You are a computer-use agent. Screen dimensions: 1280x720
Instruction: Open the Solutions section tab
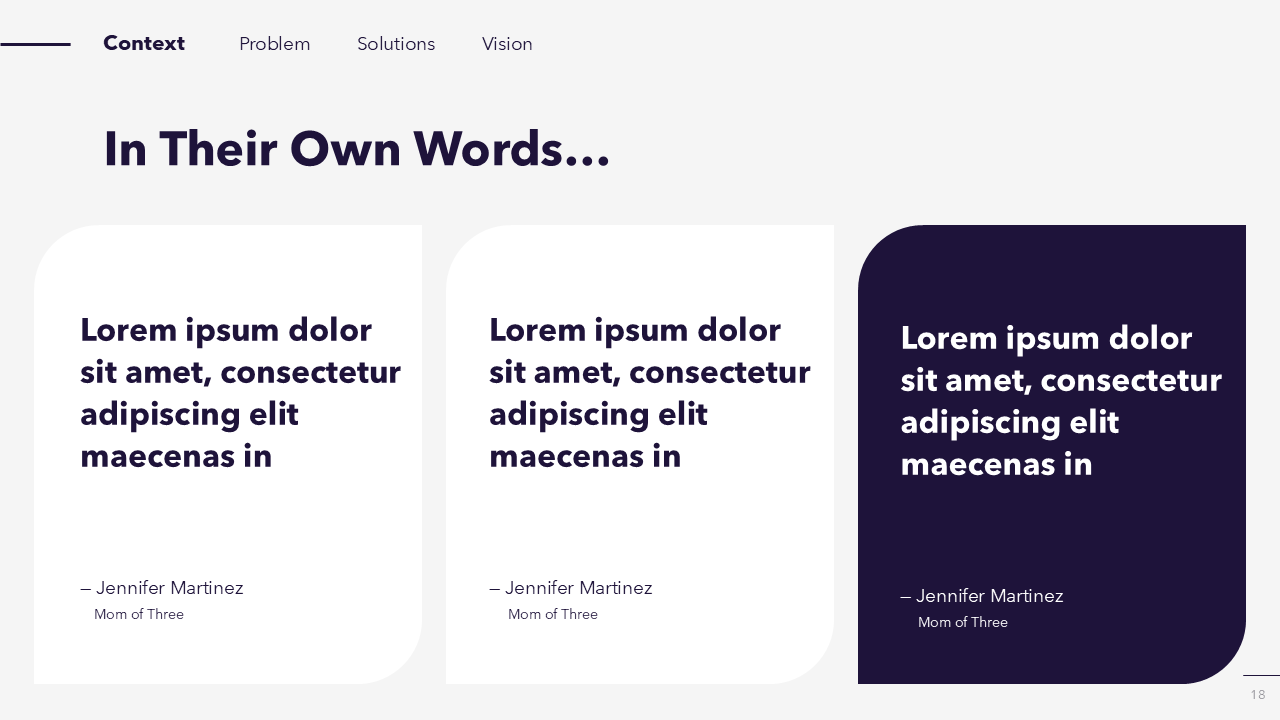[x=396, y=44]
